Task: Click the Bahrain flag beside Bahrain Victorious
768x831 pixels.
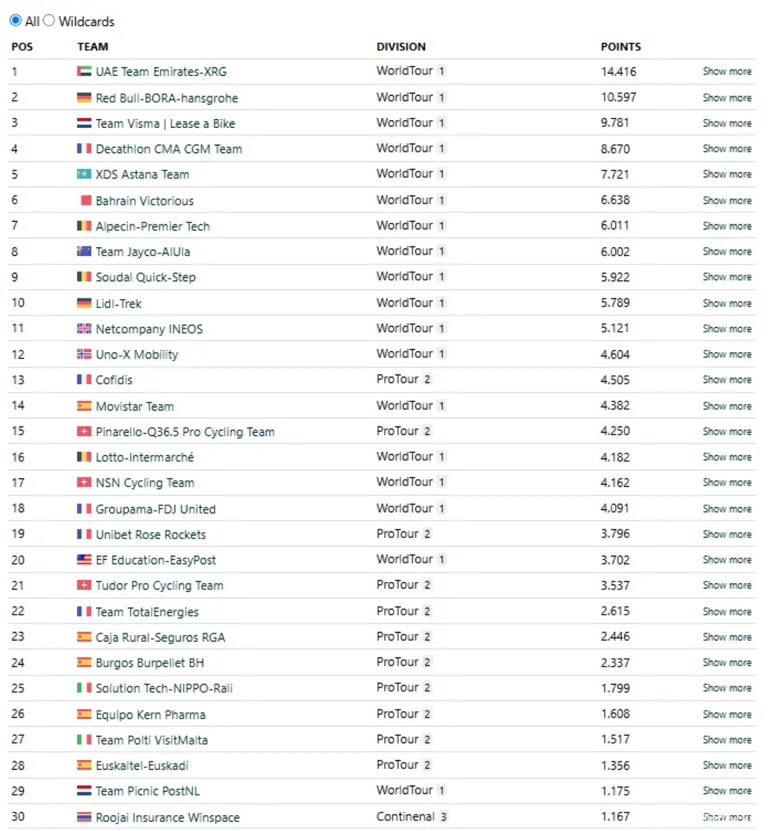Action: pyautogui.click(x=85, y=200)
